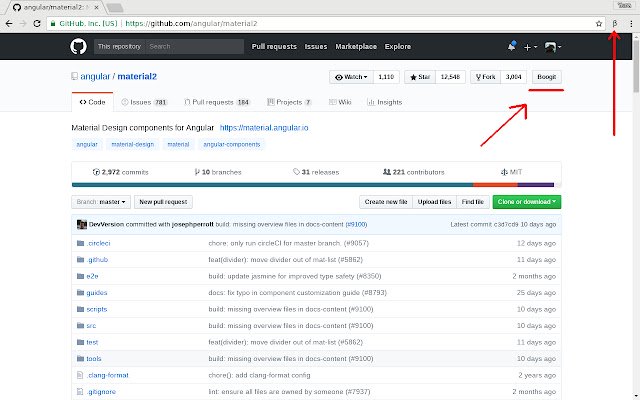Switch to repository Pull requests tab
Viewport: 640px width, 400px height.
217,102
